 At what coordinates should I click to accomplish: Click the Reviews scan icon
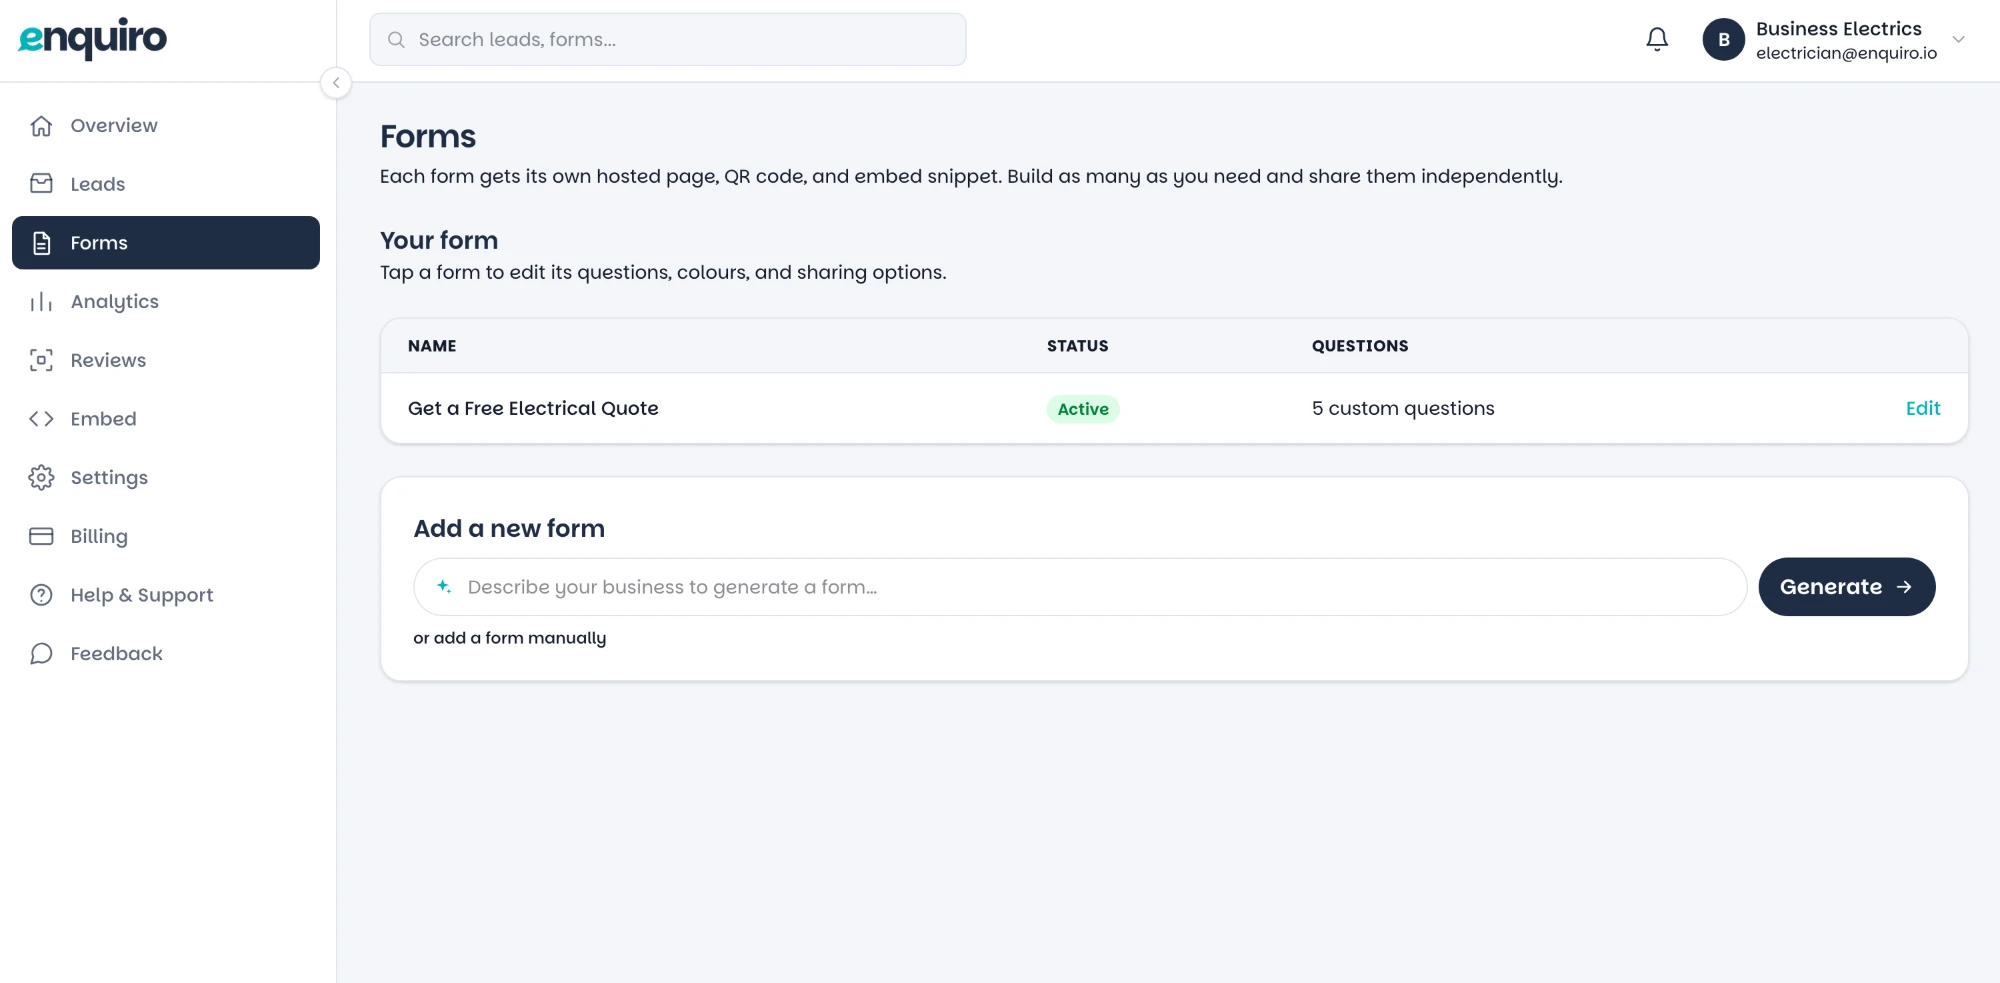pos(41,360)
